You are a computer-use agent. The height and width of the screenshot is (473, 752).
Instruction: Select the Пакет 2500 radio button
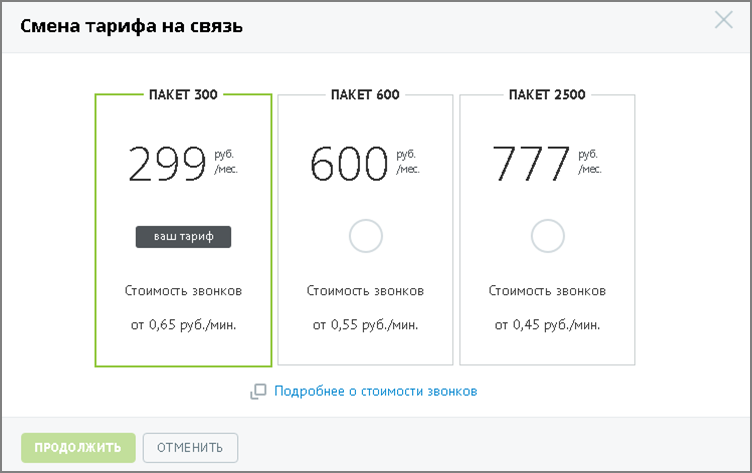click(547, 236)
